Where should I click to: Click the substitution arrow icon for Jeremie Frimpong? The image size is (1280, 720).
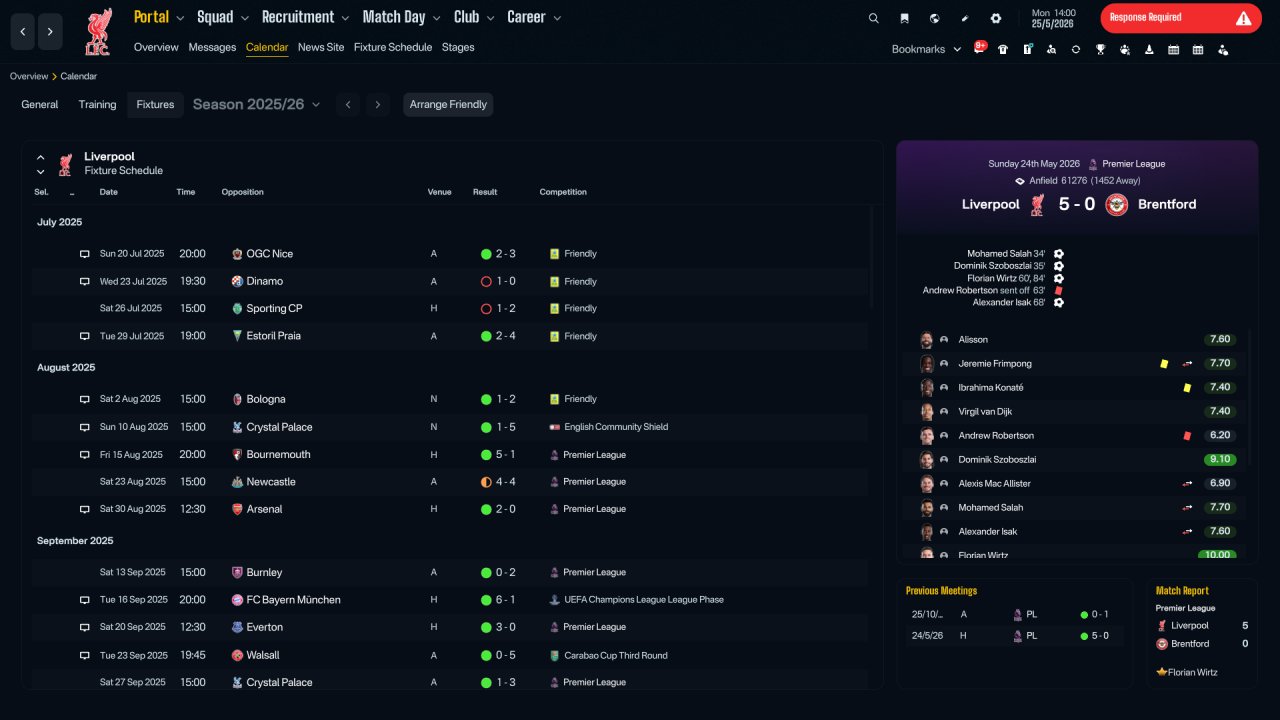(x=1188, y=364)
